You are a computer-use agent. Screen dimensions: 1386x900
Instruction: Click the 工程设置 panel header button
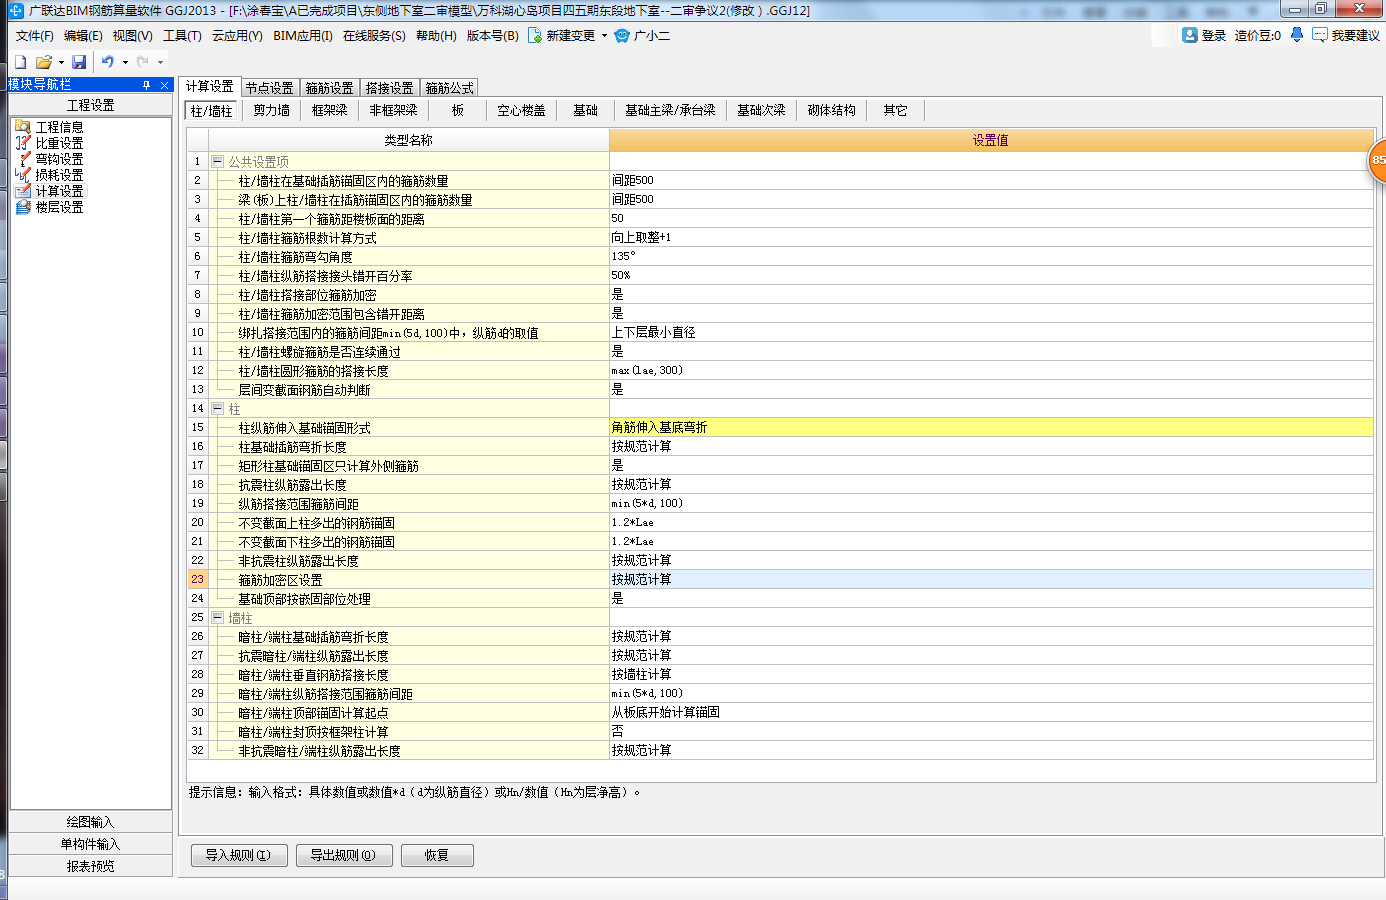[91, 105]
